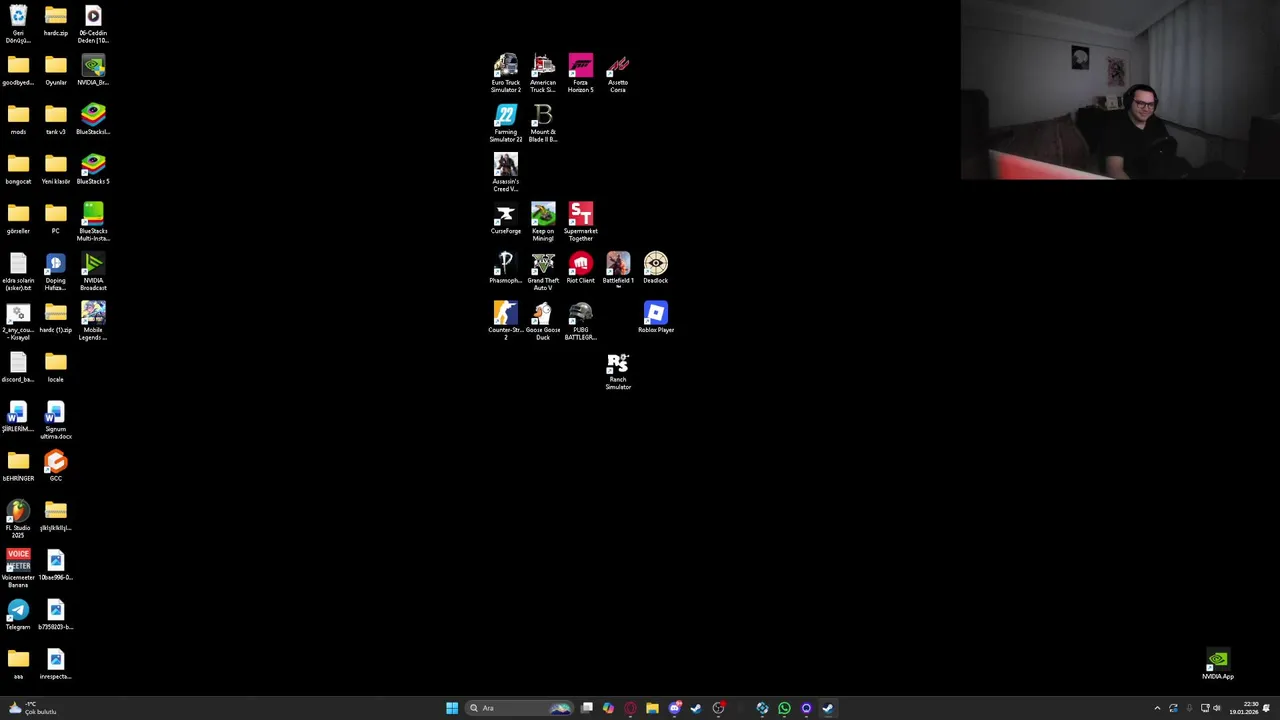Open the Opera browser taskbar icon

630,708
